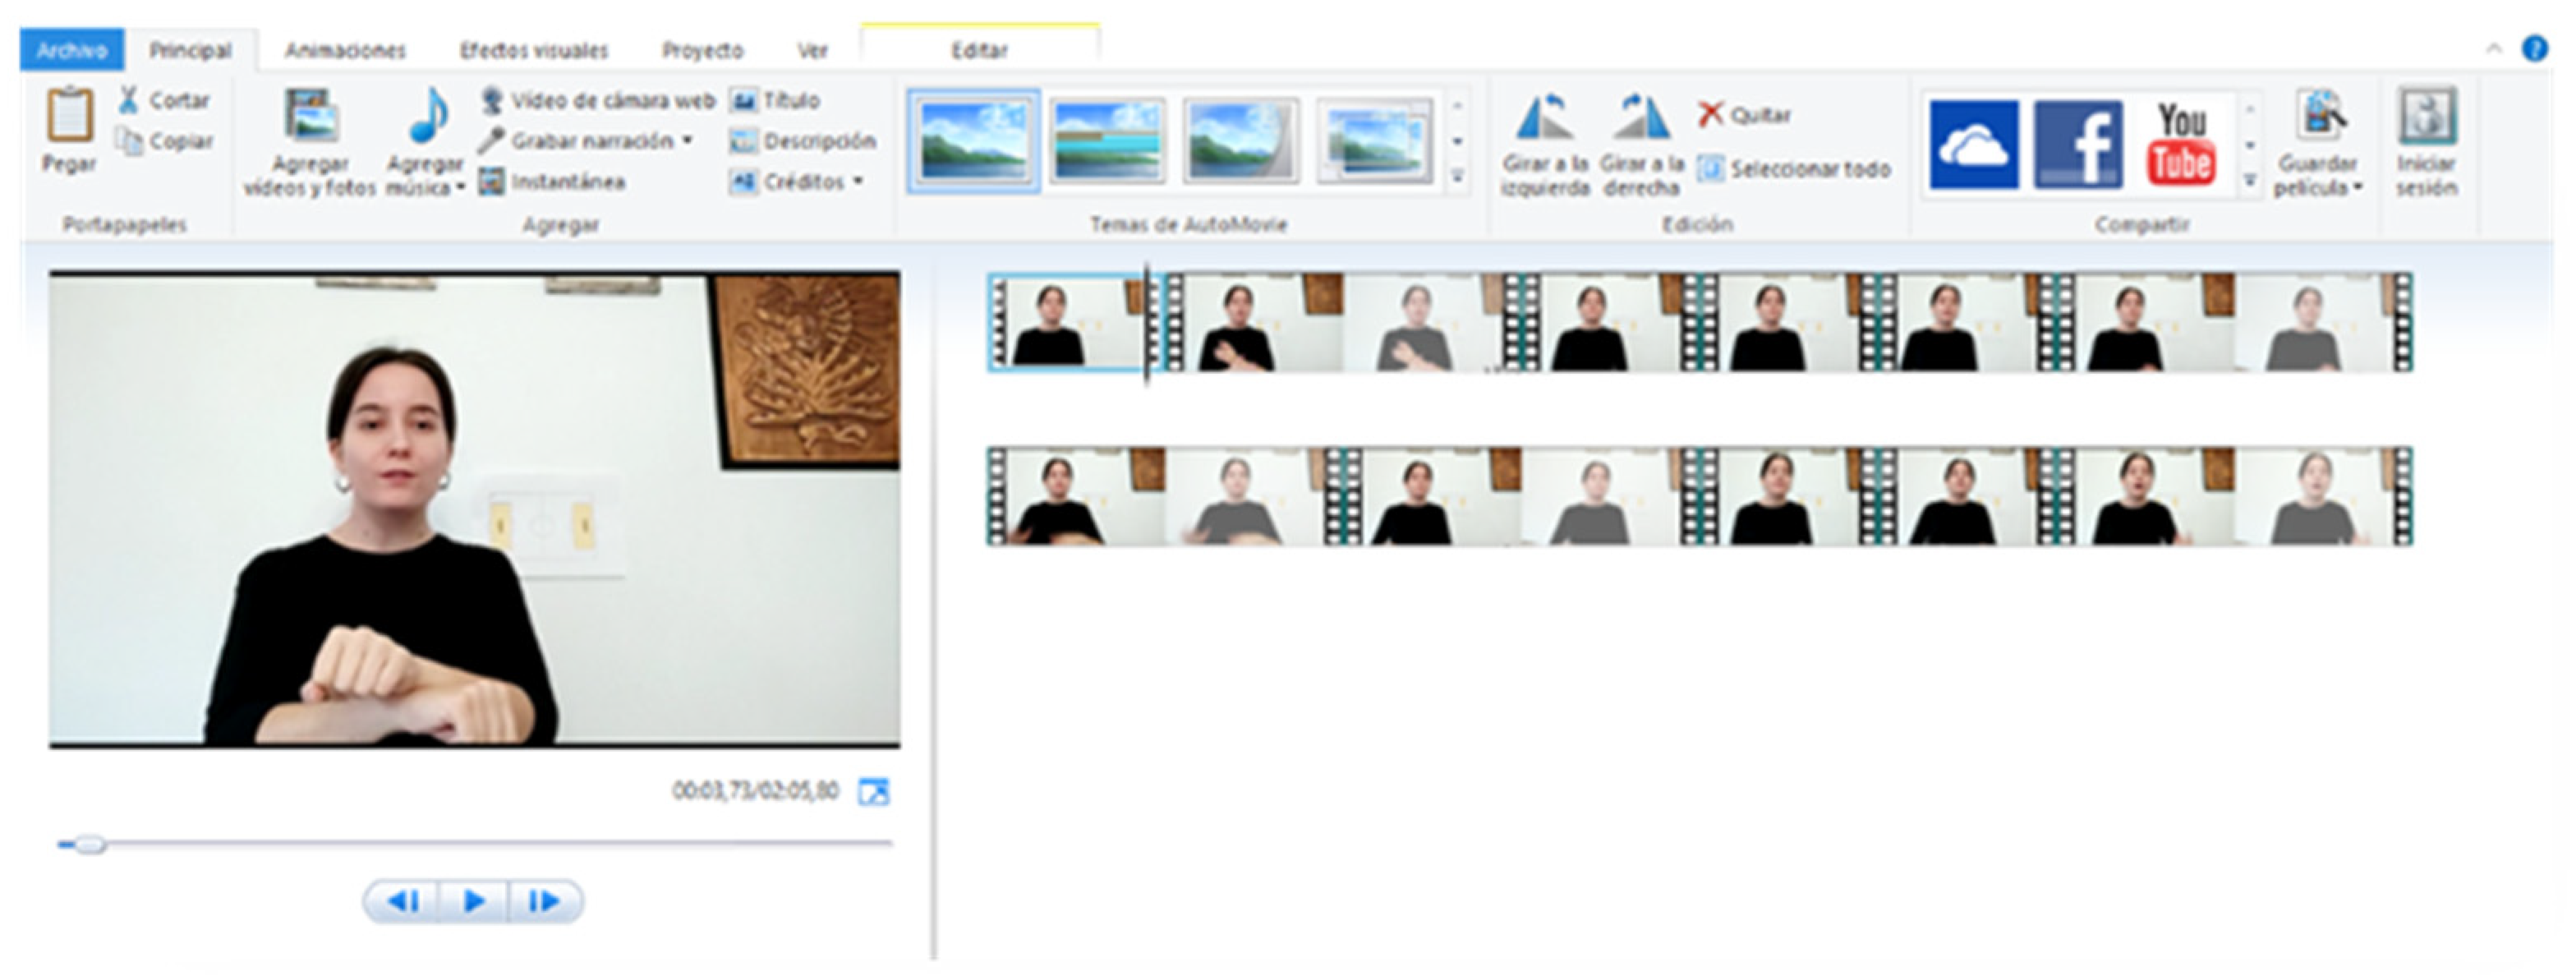Expand Guardar película dropdown
Screen dimensions: 2576x976
point(2358,188)
